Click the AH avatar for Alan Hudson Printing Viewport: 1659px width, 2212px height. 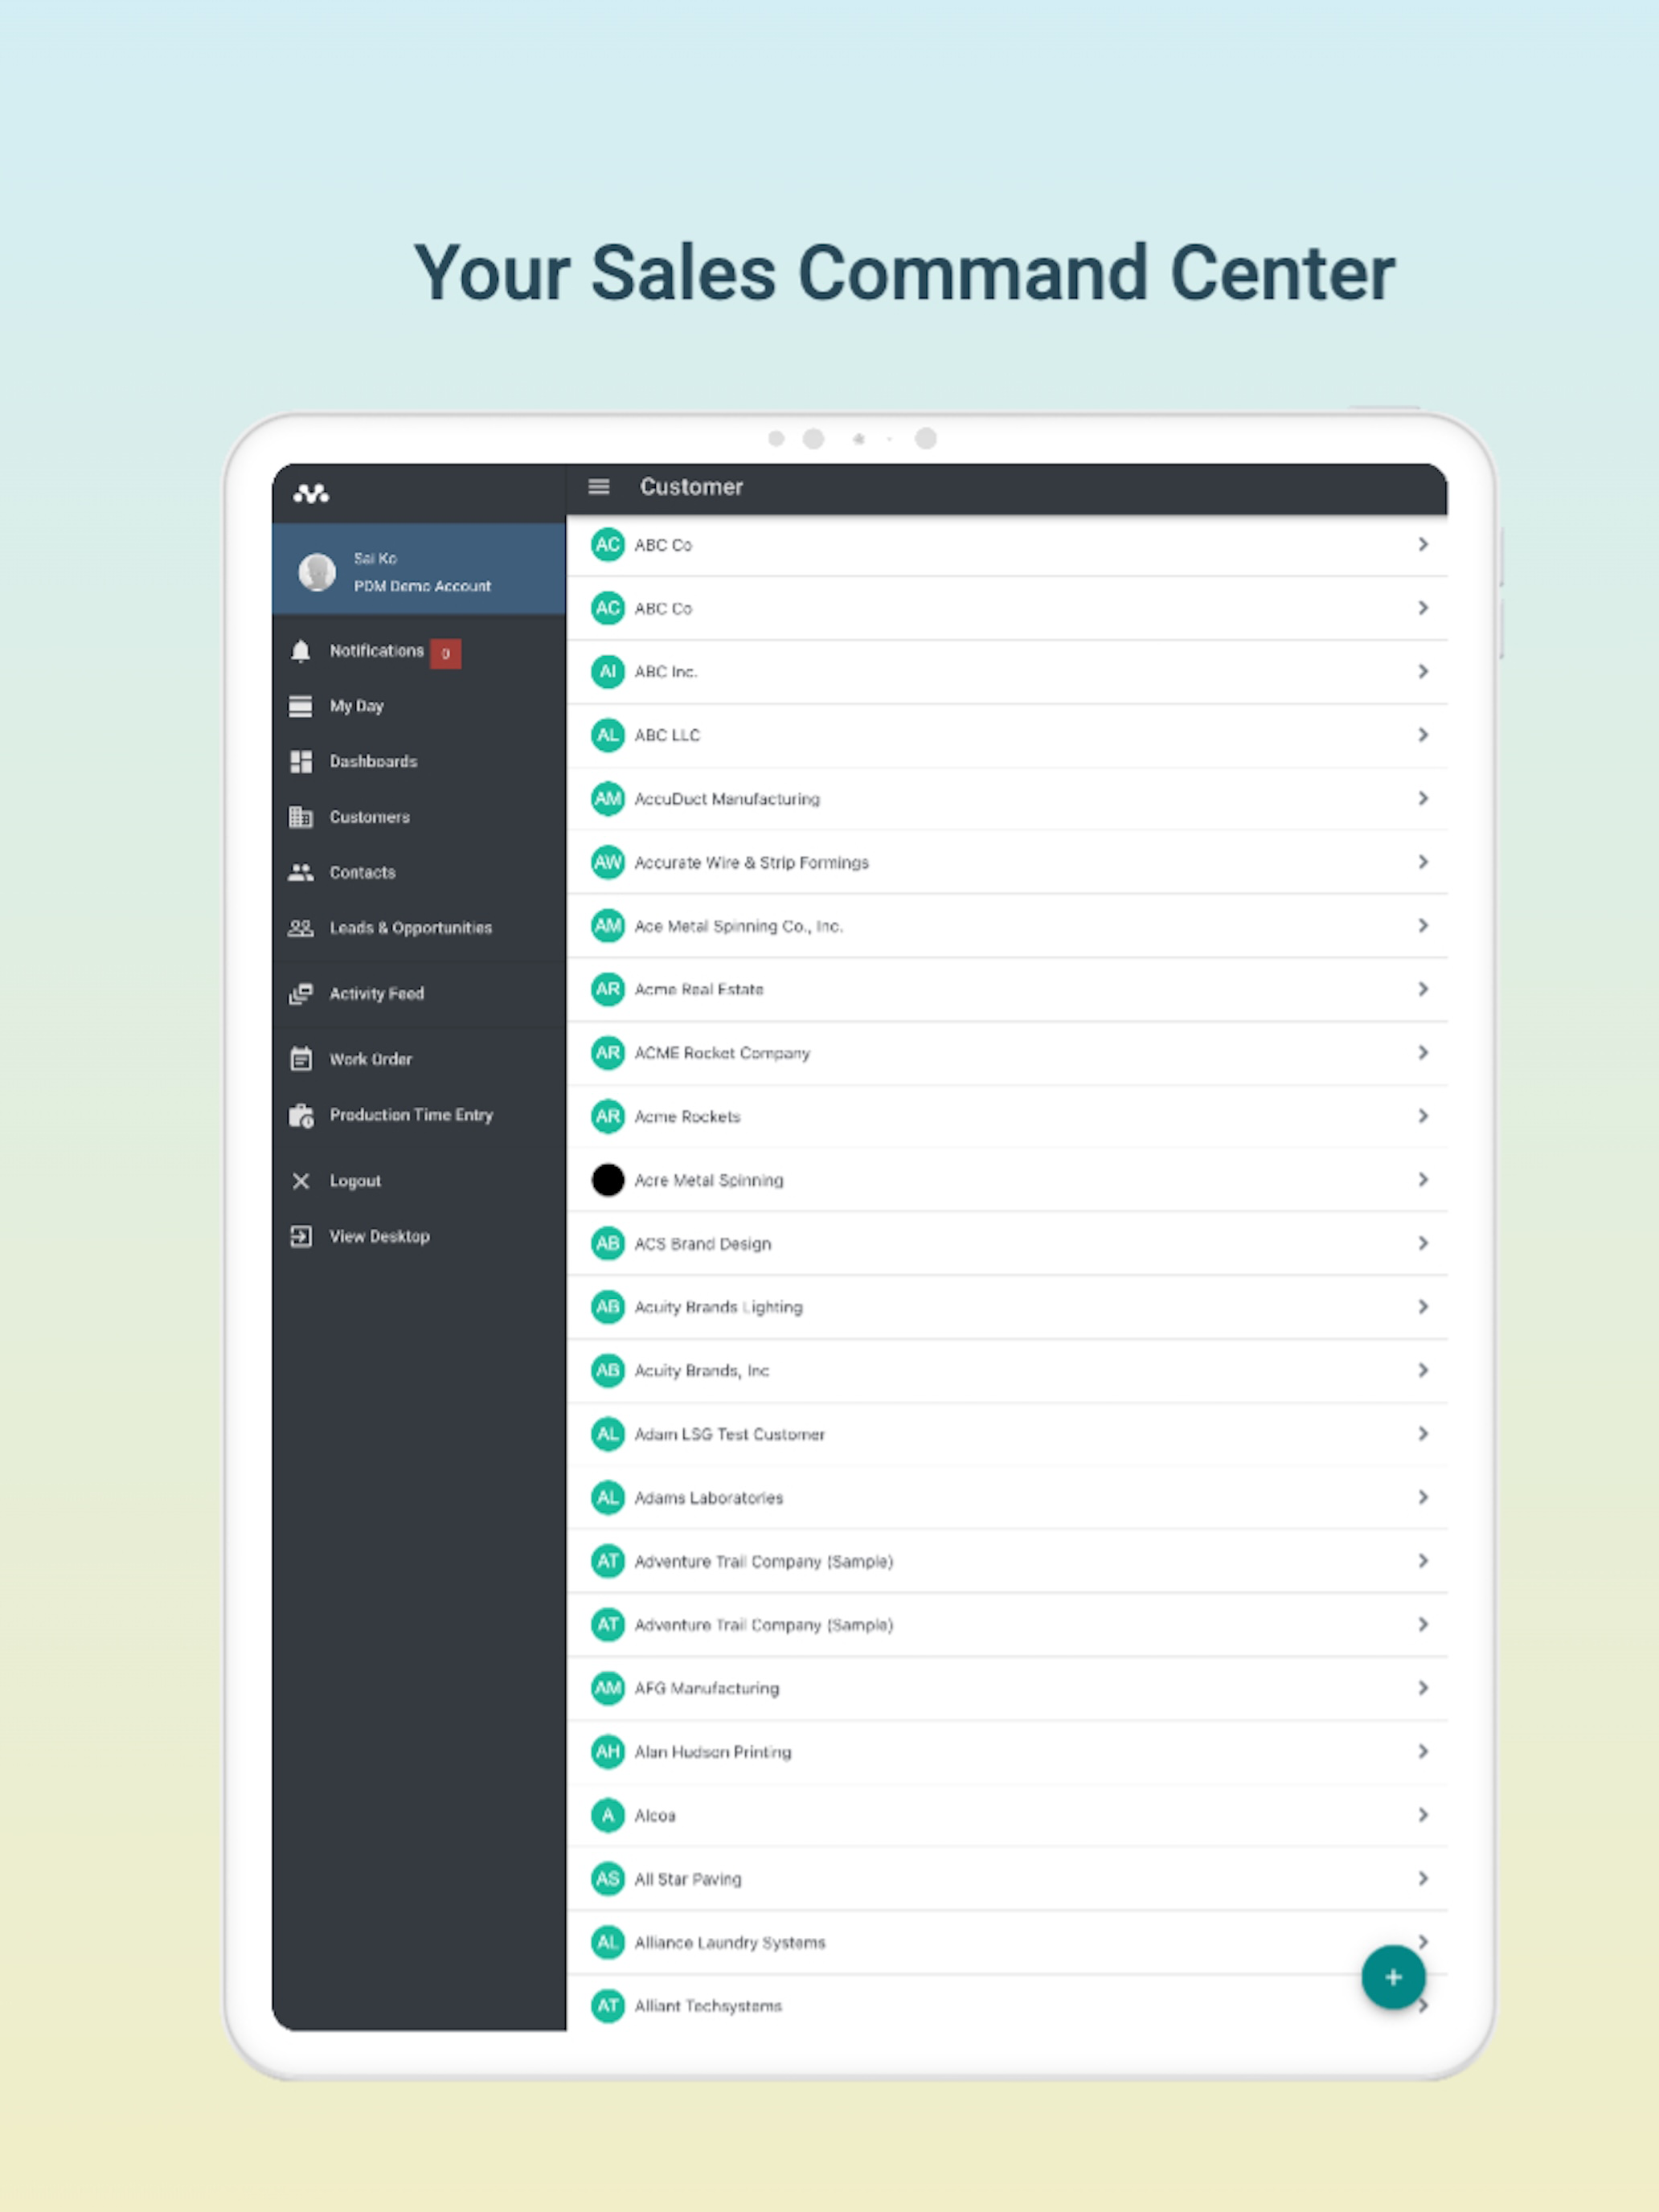click(x=607, y=1752)
